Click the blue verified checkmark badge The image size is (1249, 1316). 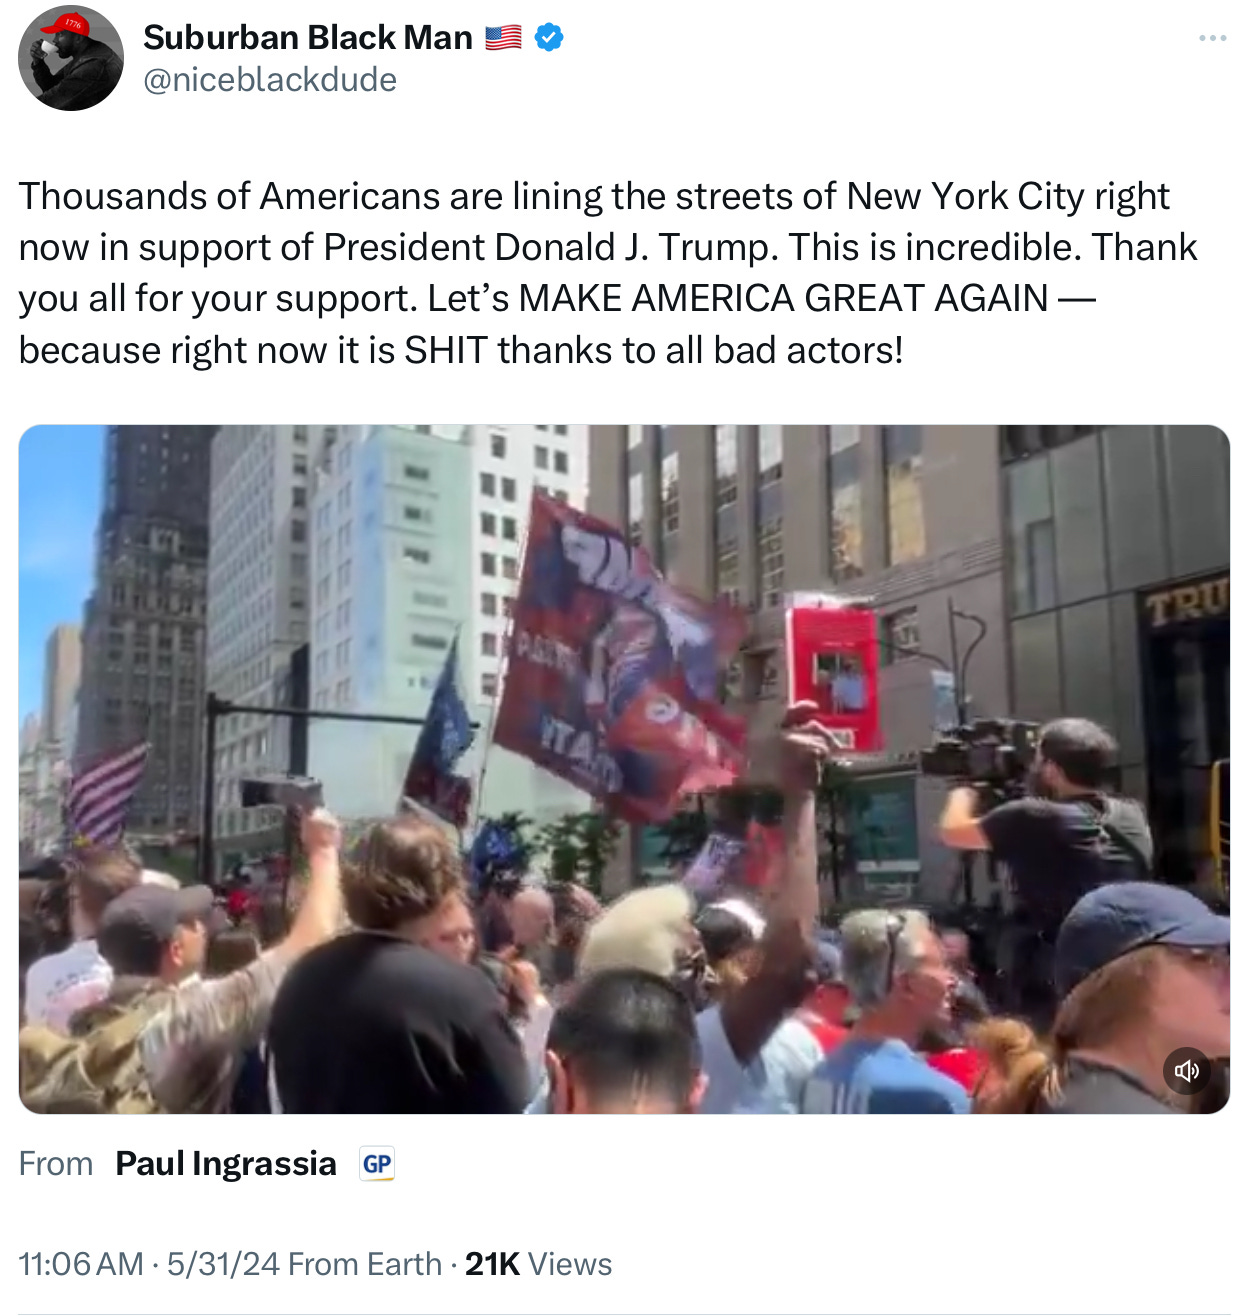click(549, 38)
